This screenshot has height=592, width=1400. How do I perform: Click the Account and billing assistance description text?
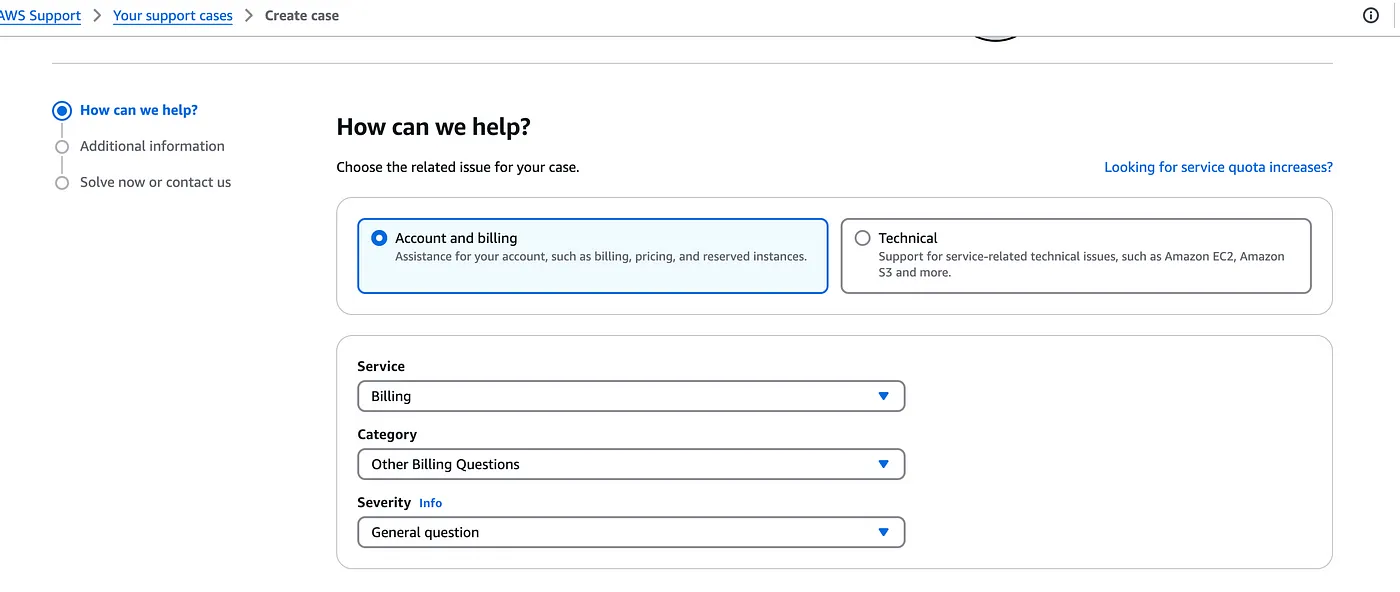[601, 256]
